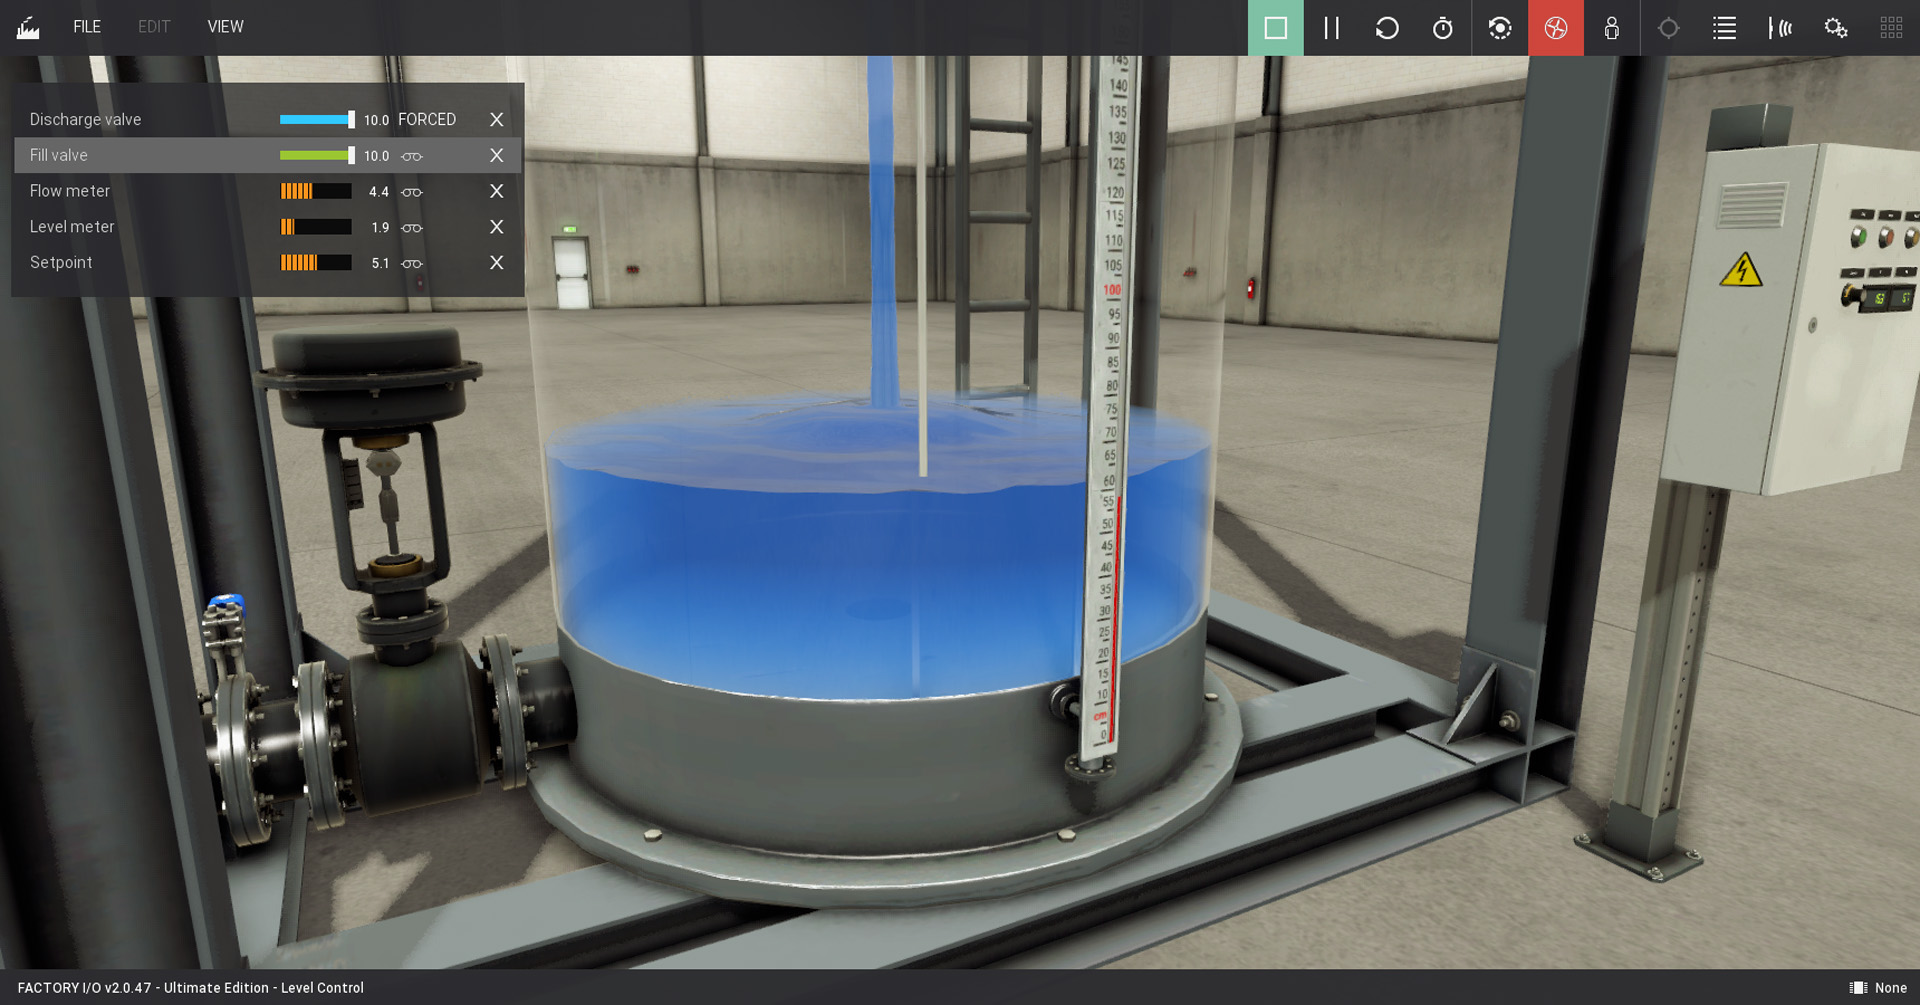
Task: Open the sensors and actuators icon
Action: [x=1779, y=28]
